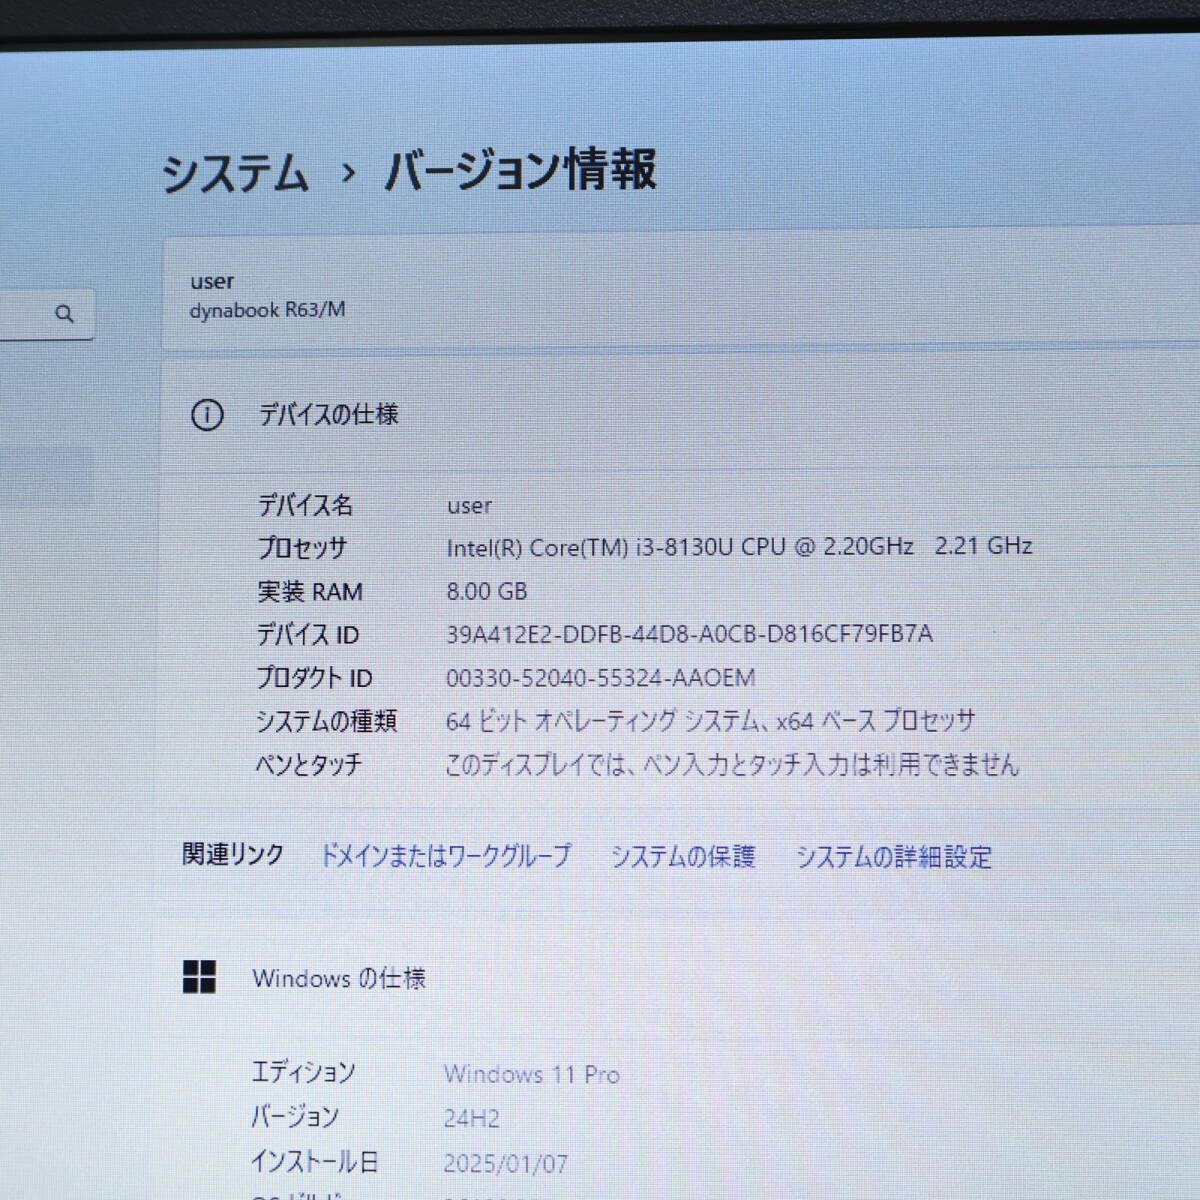The height and width of the screenshot is (1200, 1200).
Task: Click the ペンとタッチ label
Action: pyautogui.click(x=308, y=765)
